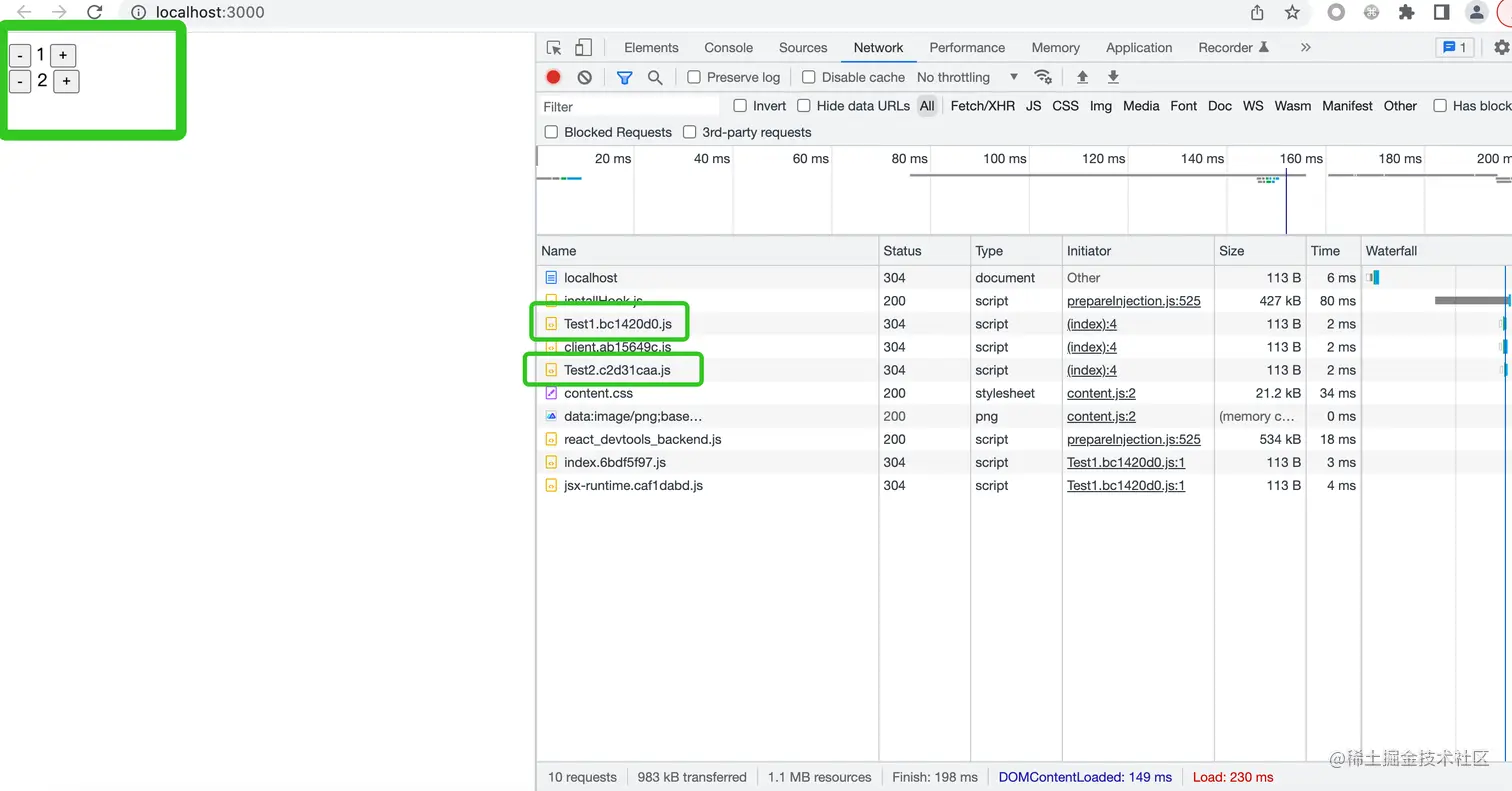Open the DevTools settings gear
Screen dimensions: 1512x791
coord(1501,47)
